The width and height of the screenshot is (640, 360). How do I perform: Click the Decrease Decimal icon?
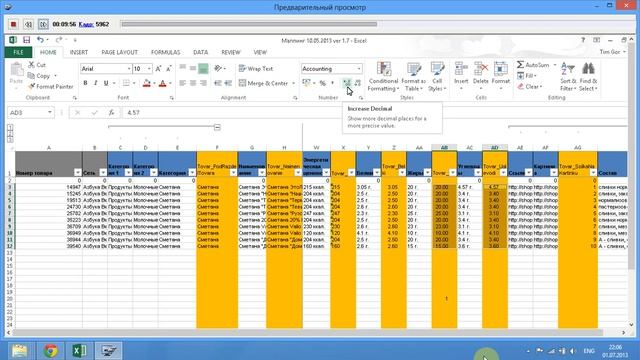coord(358,83)
